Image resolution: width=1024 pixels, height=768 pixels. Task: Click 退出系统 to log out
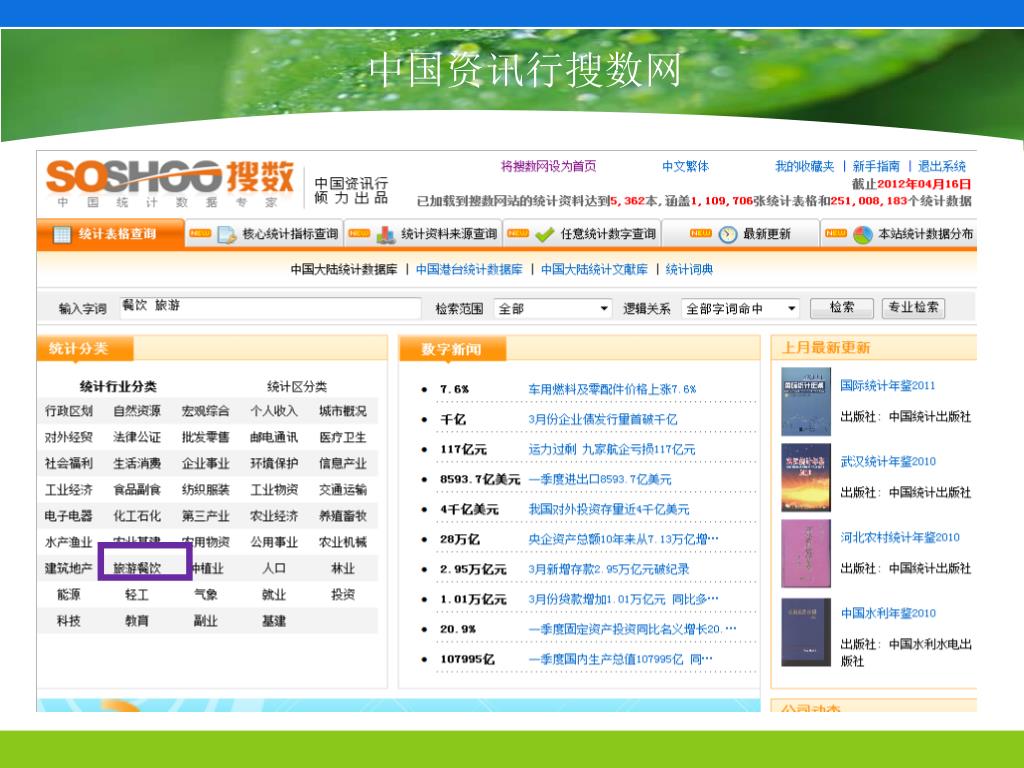[941, 167]
